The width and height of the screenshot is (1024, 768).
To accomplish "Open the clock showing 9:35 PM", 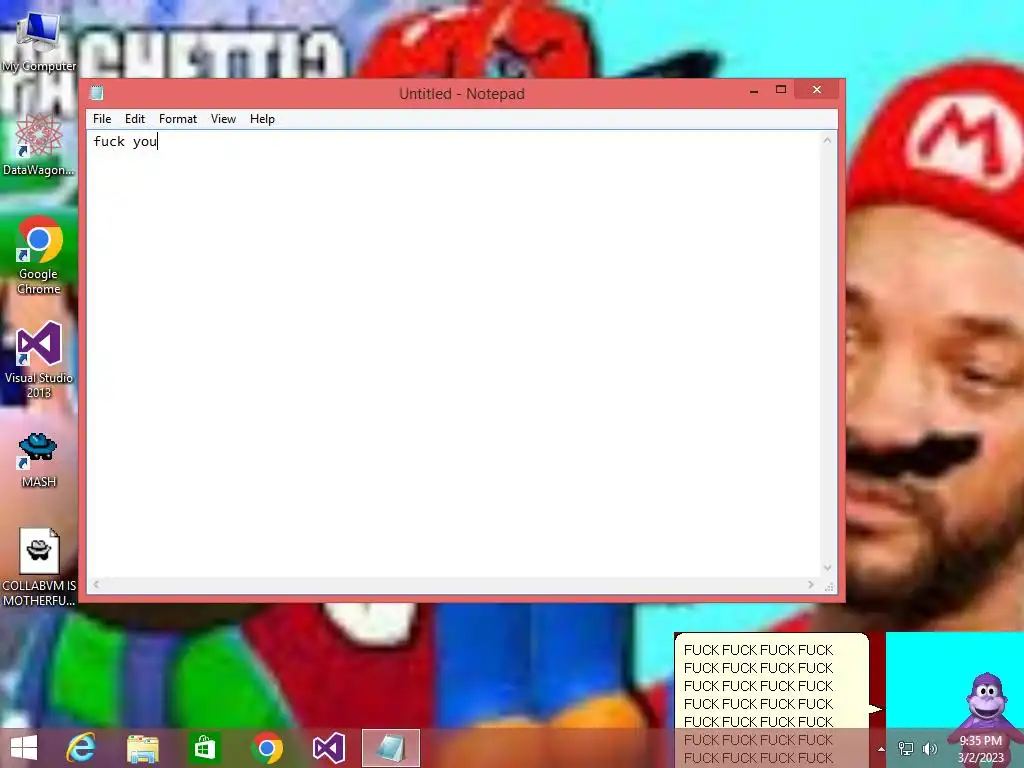I will [x=980, y=749].
